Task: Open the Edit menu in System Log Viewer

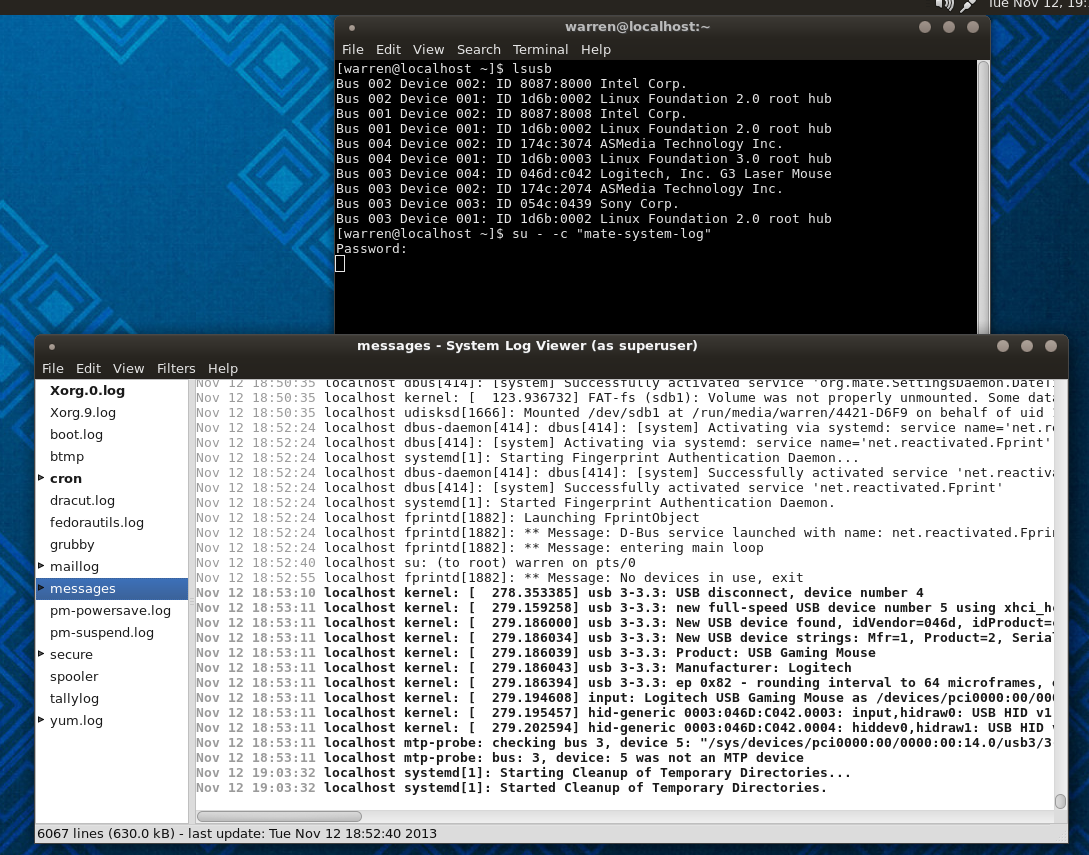Action: coord(88,368)
